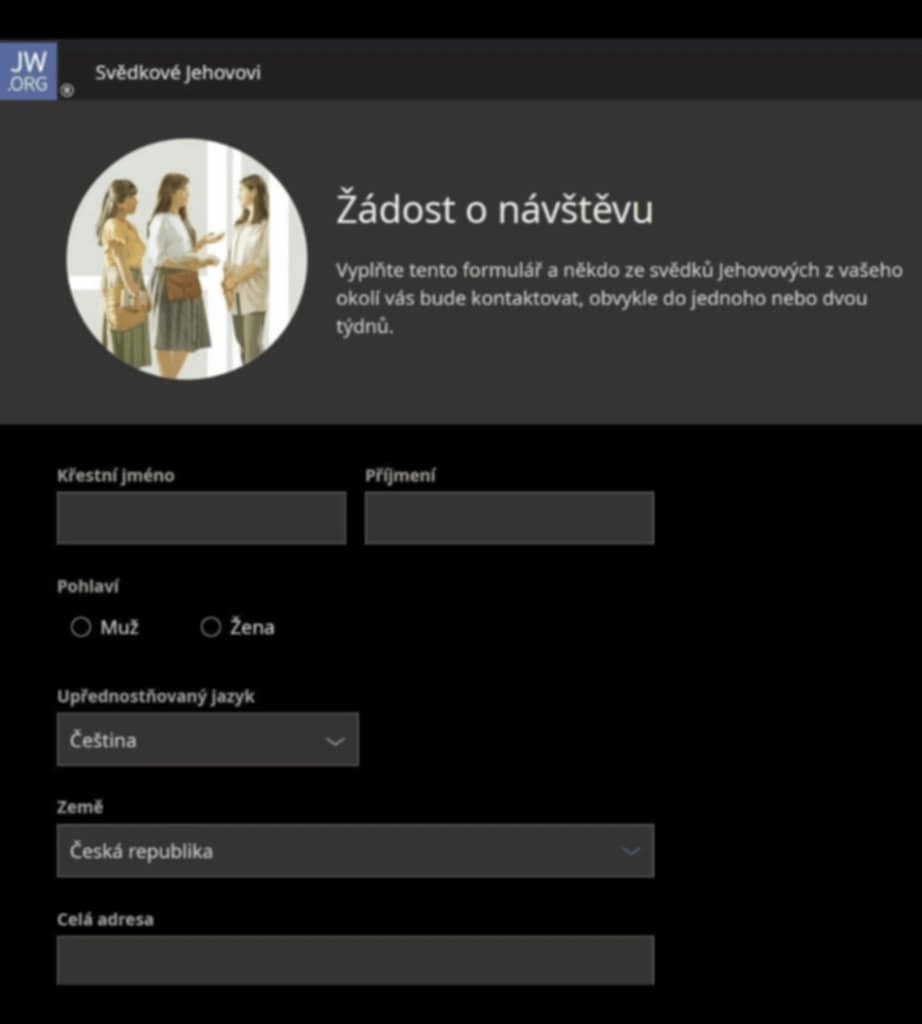Open the Čeština dropdown chevron
This screenshot has height=1024, width=922.
tap(334, 740)
